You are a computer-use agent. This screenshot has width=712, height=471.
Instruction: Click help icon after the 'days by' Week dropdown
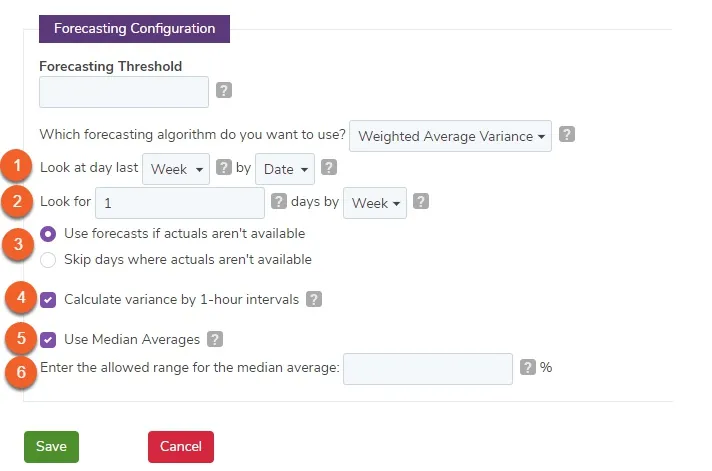coord(420,201)
